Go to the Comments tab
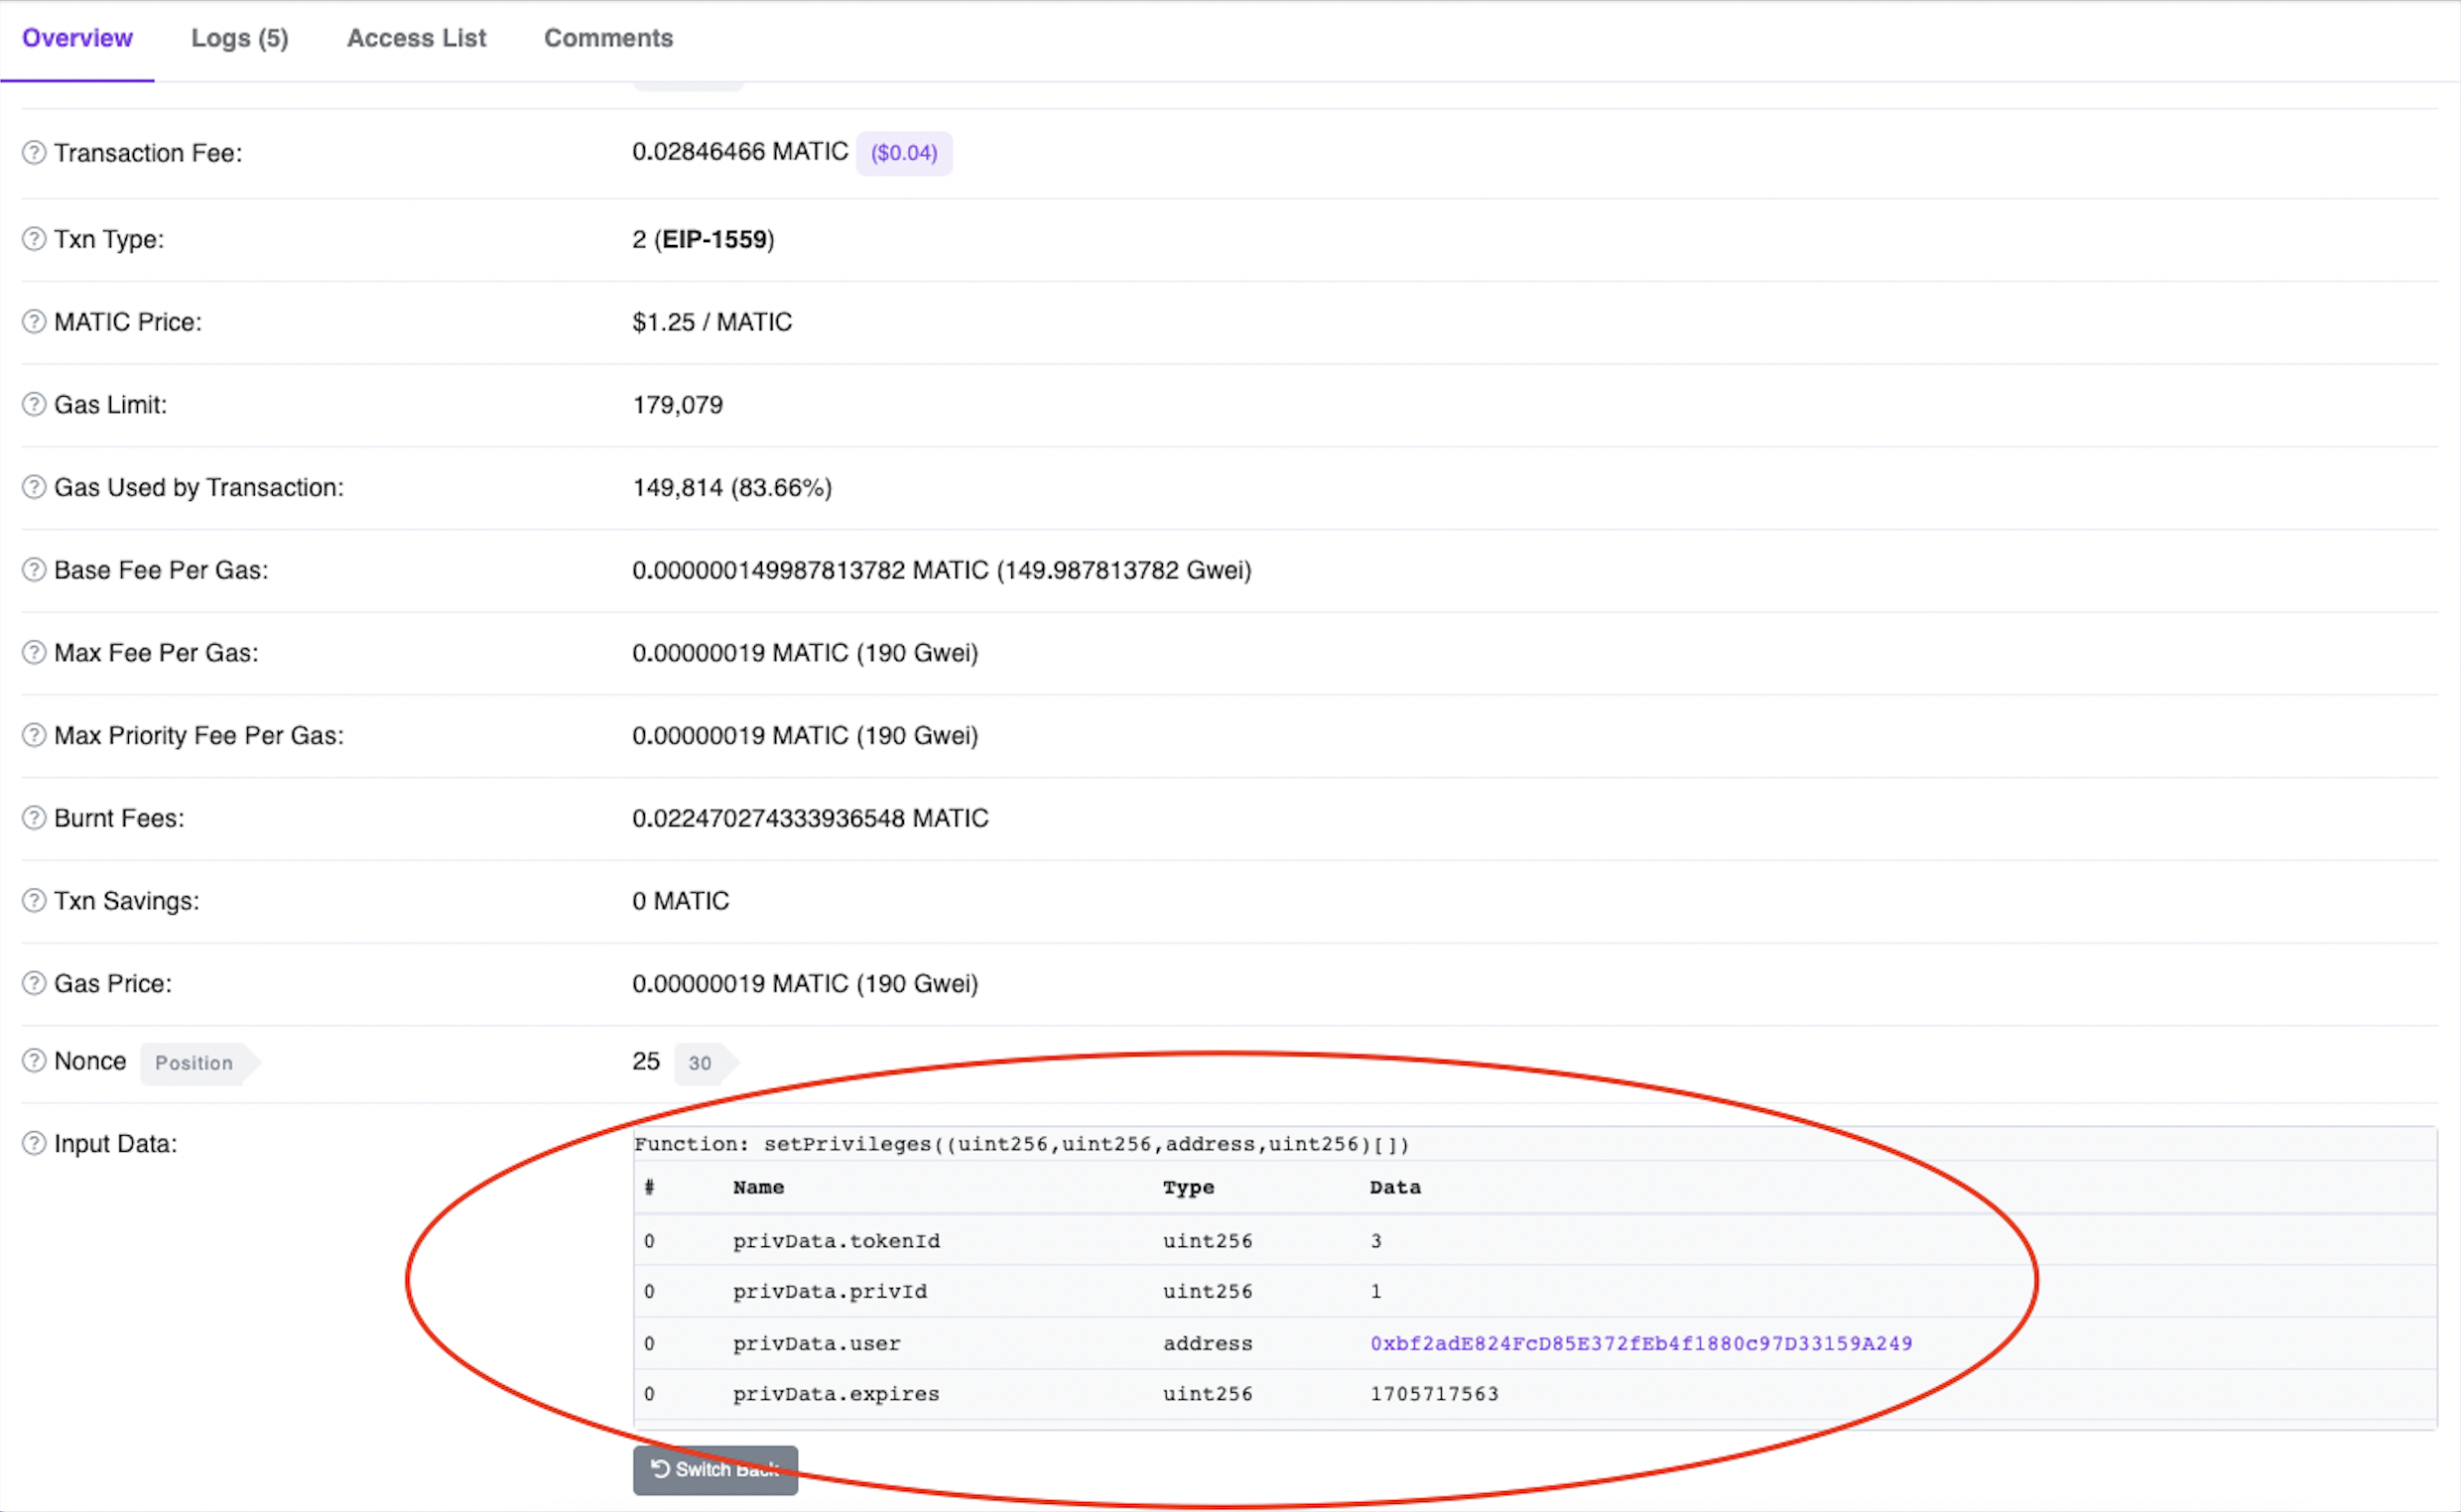 pos(608,38)
